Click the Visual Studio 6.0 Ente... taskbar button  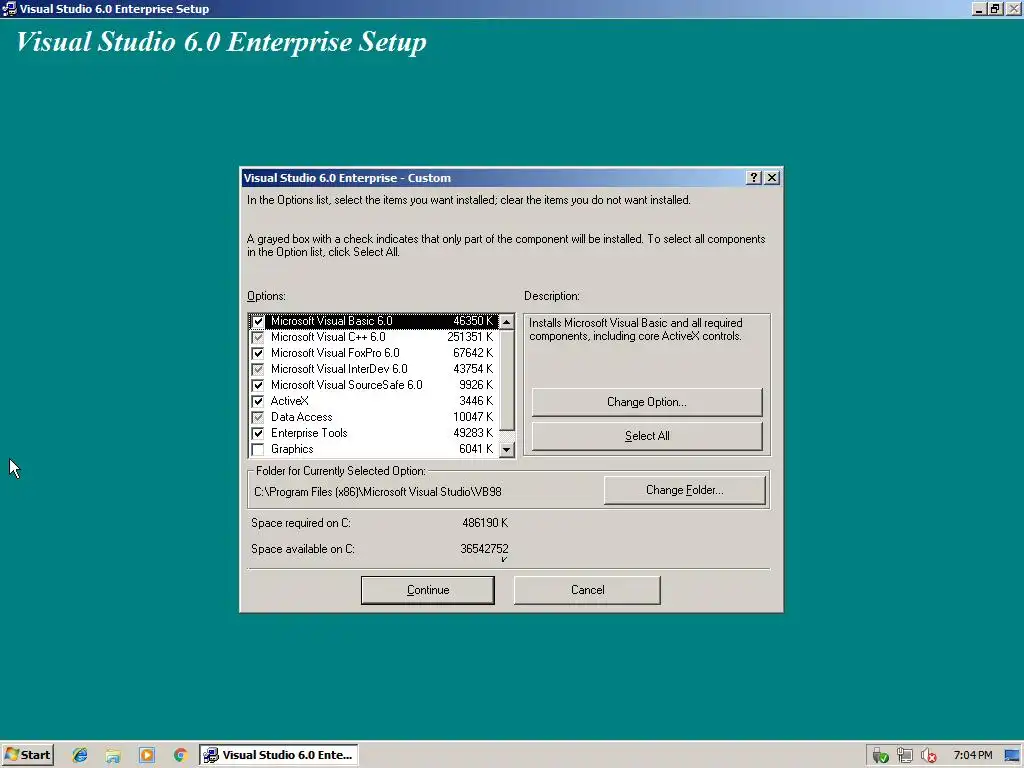pyautogui.click(x=279, y=755)
